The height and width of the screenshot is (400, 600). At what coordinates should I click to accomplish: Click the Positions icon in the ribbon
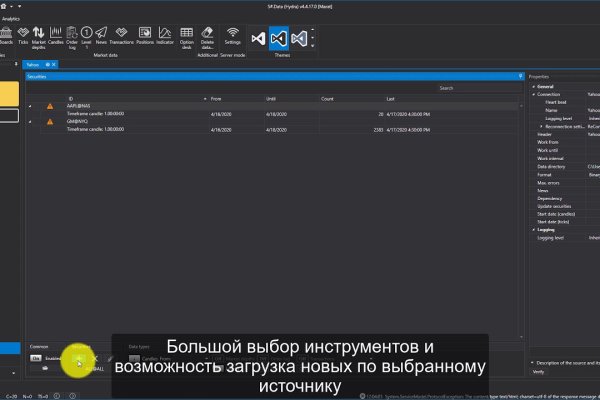tap(144, 38)
